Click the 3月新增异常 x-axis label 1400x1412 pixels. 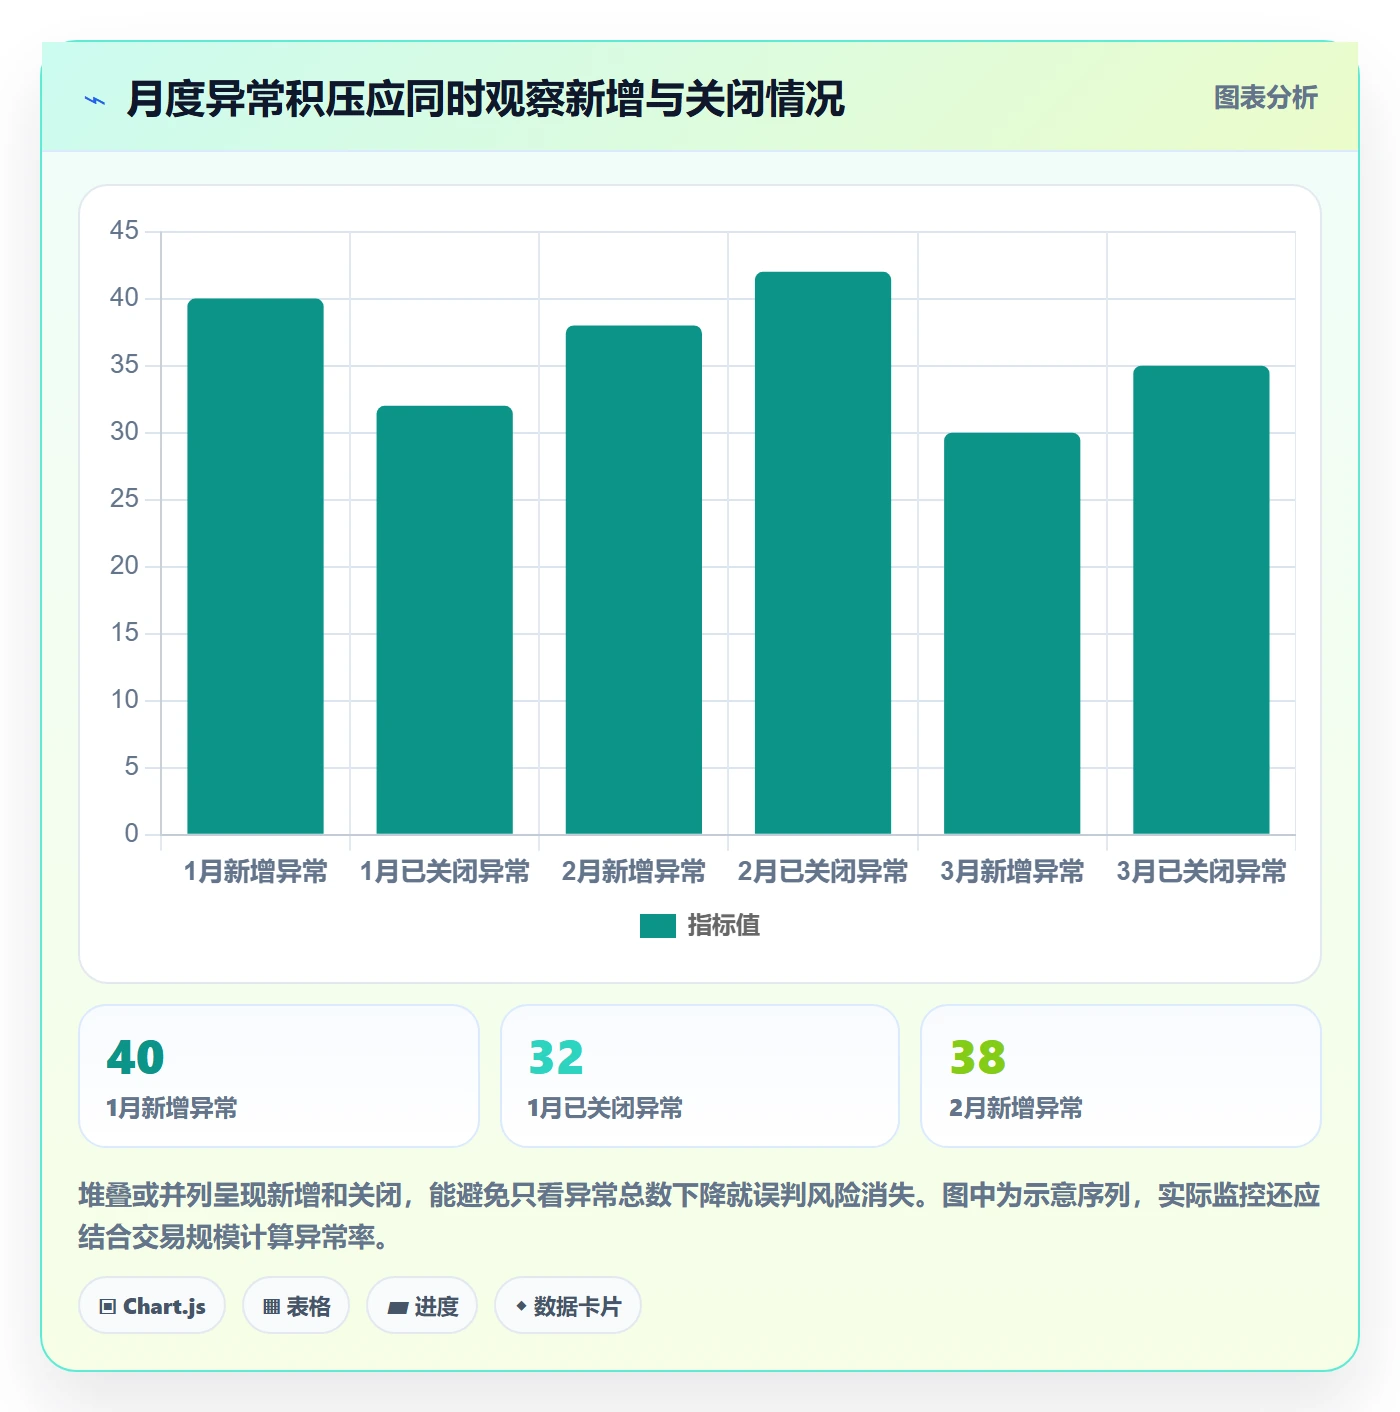click(x=1012, y=872)
